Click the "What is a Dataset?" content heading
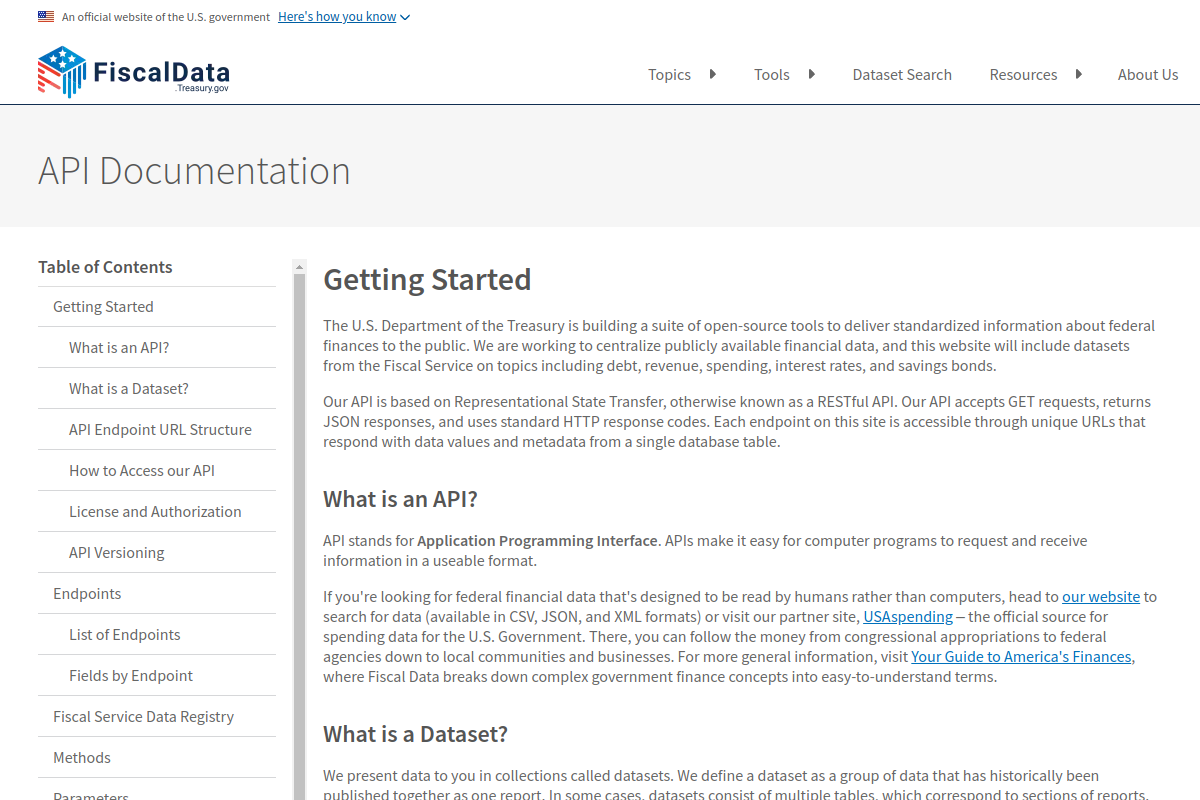This screenshot has width=1200, height=800. (415, 734)
